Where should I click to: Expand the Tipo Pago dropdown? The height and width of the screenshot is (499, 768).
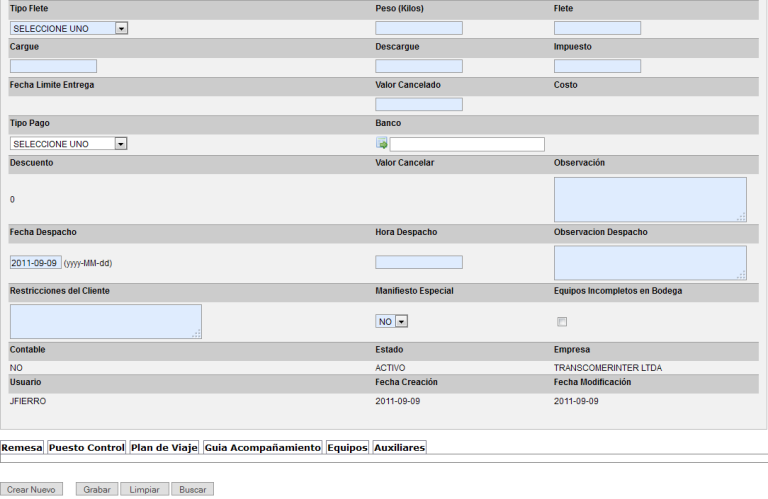pyautogui.click(x=69, y=144)
